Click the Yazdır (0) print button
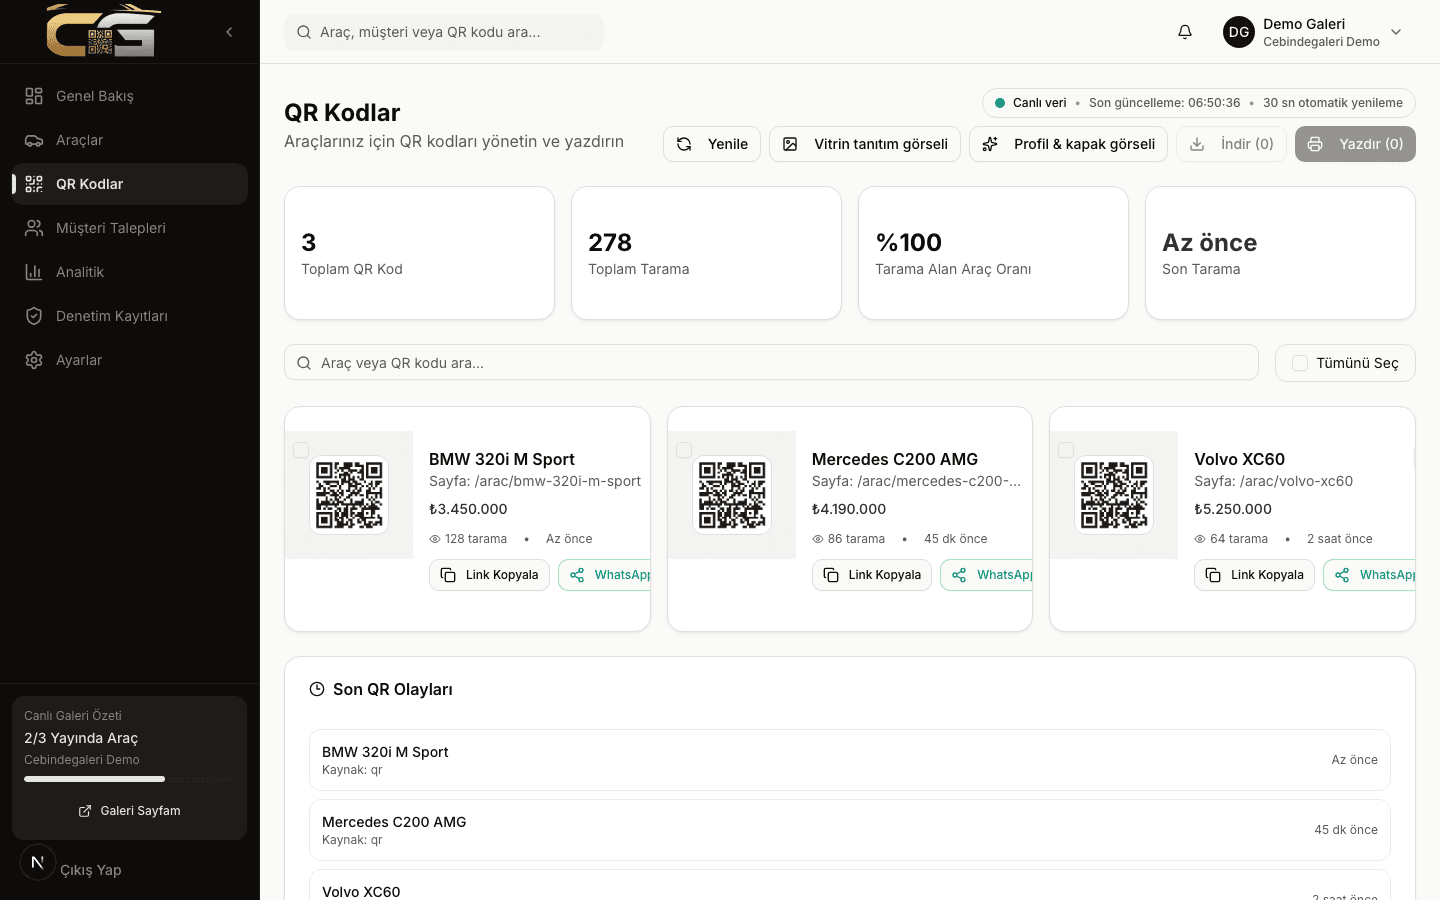The image size is (1440, 900). [1355, 144]
